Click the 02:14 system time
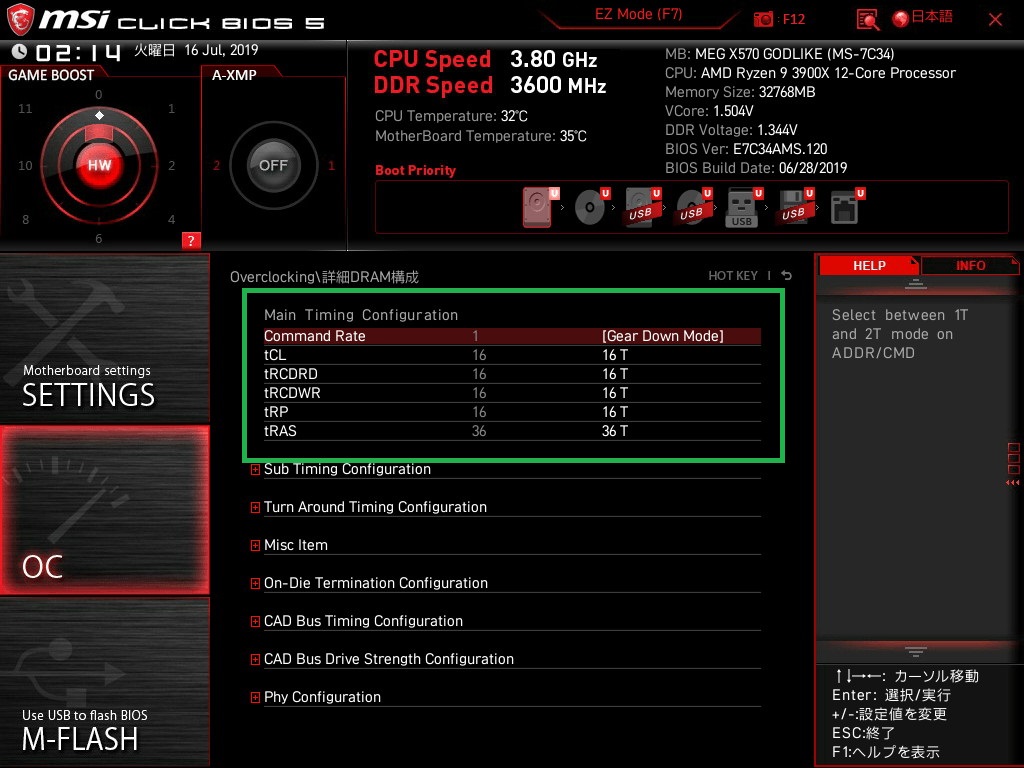The width and height of the screenshot is (1024, 768). (78, 52)
